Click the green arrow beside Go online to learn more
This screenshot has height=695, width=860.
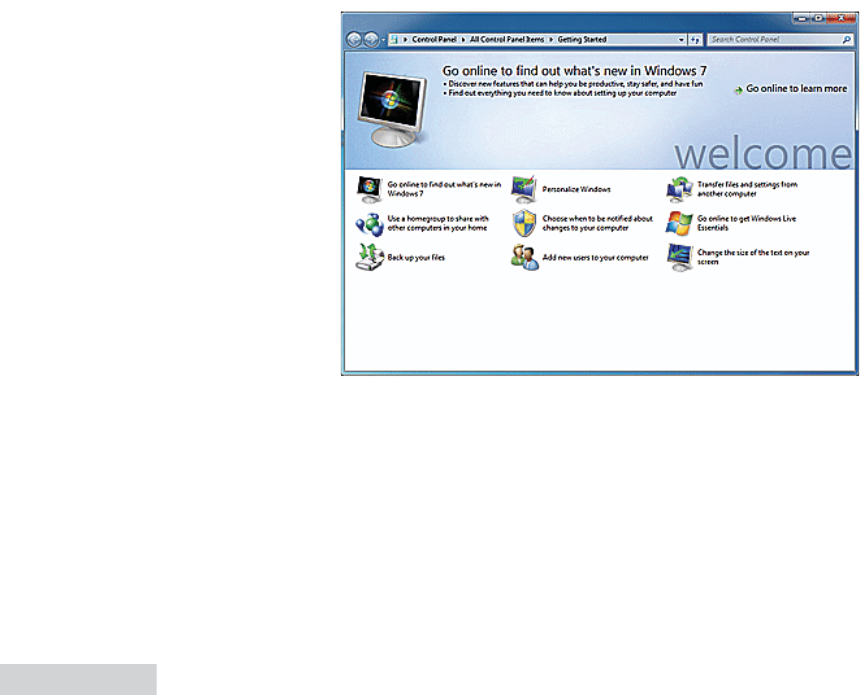click(x=739, y=91)
